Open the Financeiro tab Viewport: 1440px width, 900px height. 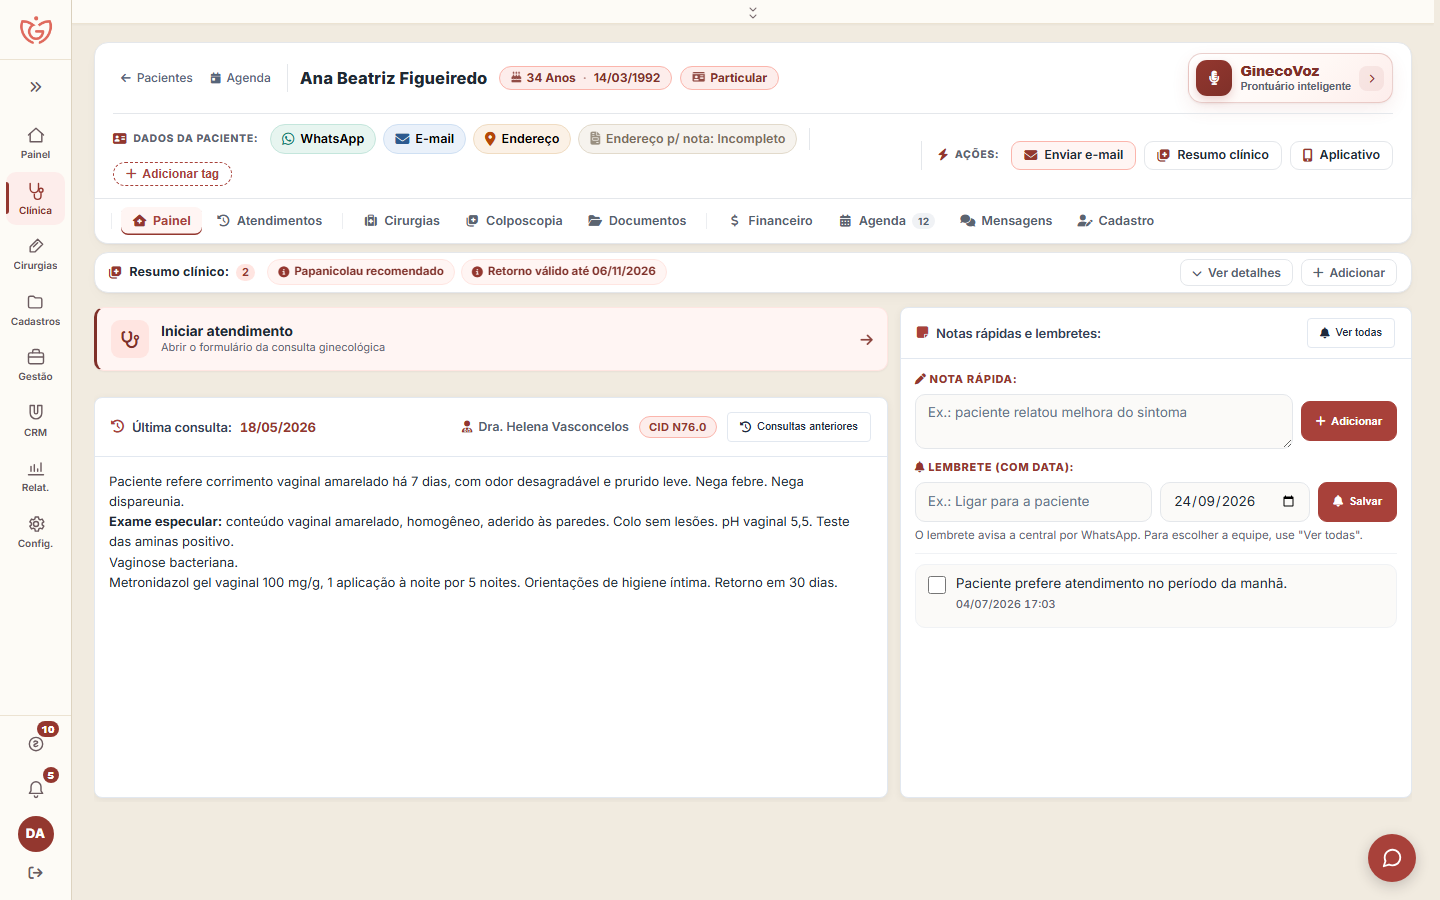click(771, 221)
